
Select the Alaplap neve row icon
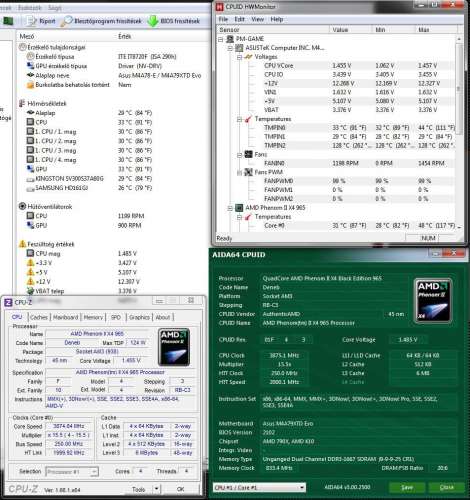click(30, 75)
